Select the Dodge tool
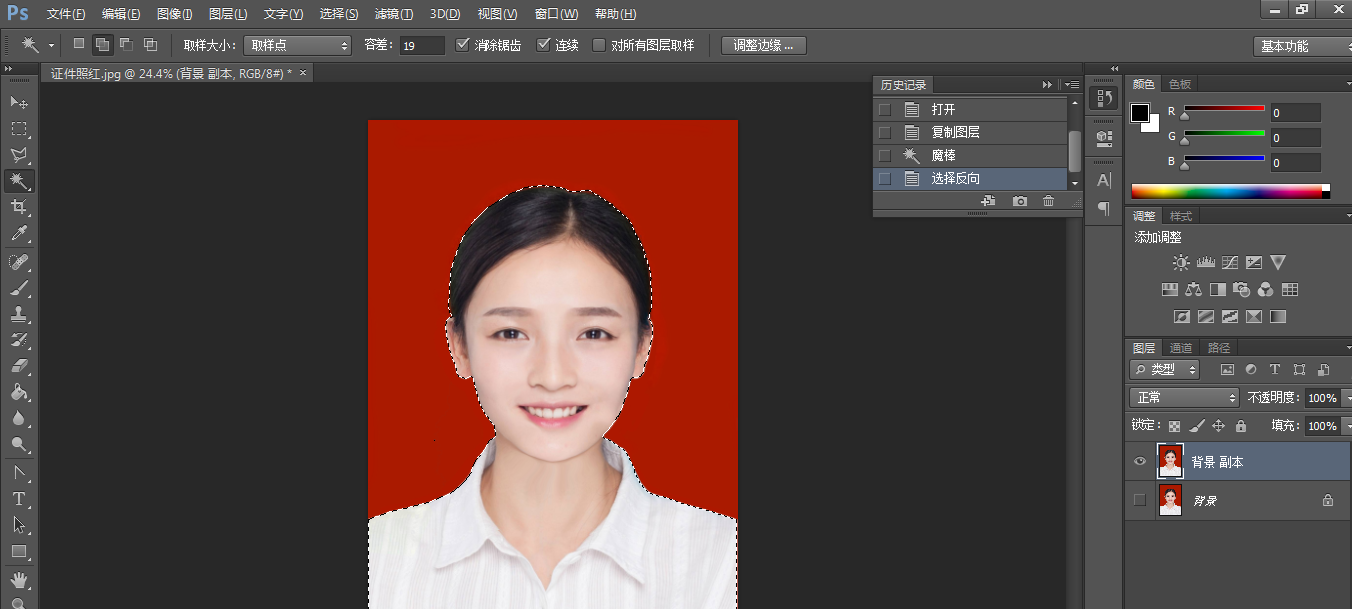Image resolution: width=1352 pixels, height=609 pixels. [19, 444]
